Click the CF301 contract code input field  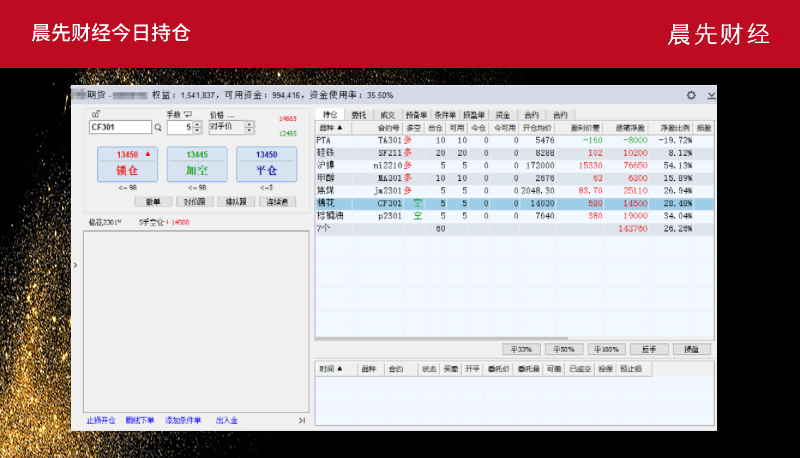tap(120, 128)
